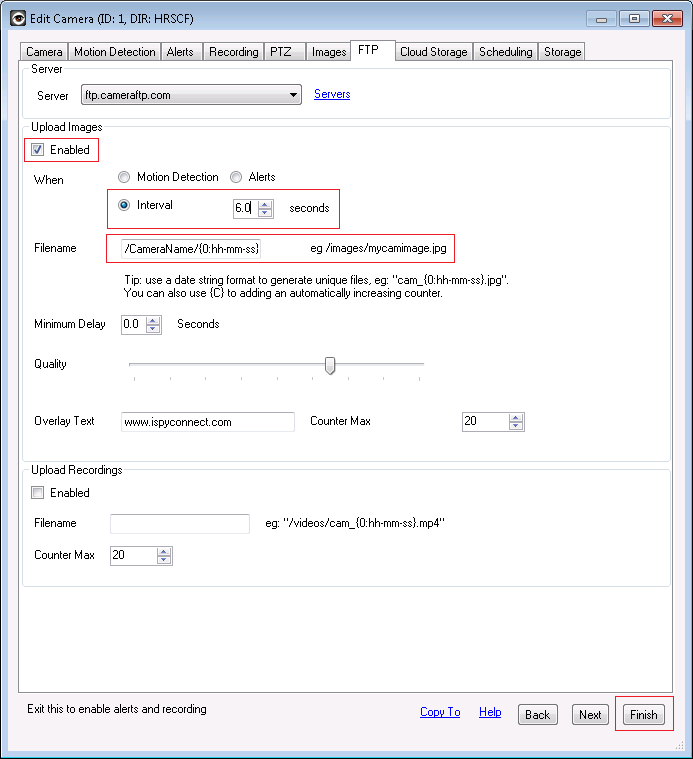Choose the Alerts radio button
Viewport: 693px width, 759px height.
(x=236, y=177)
